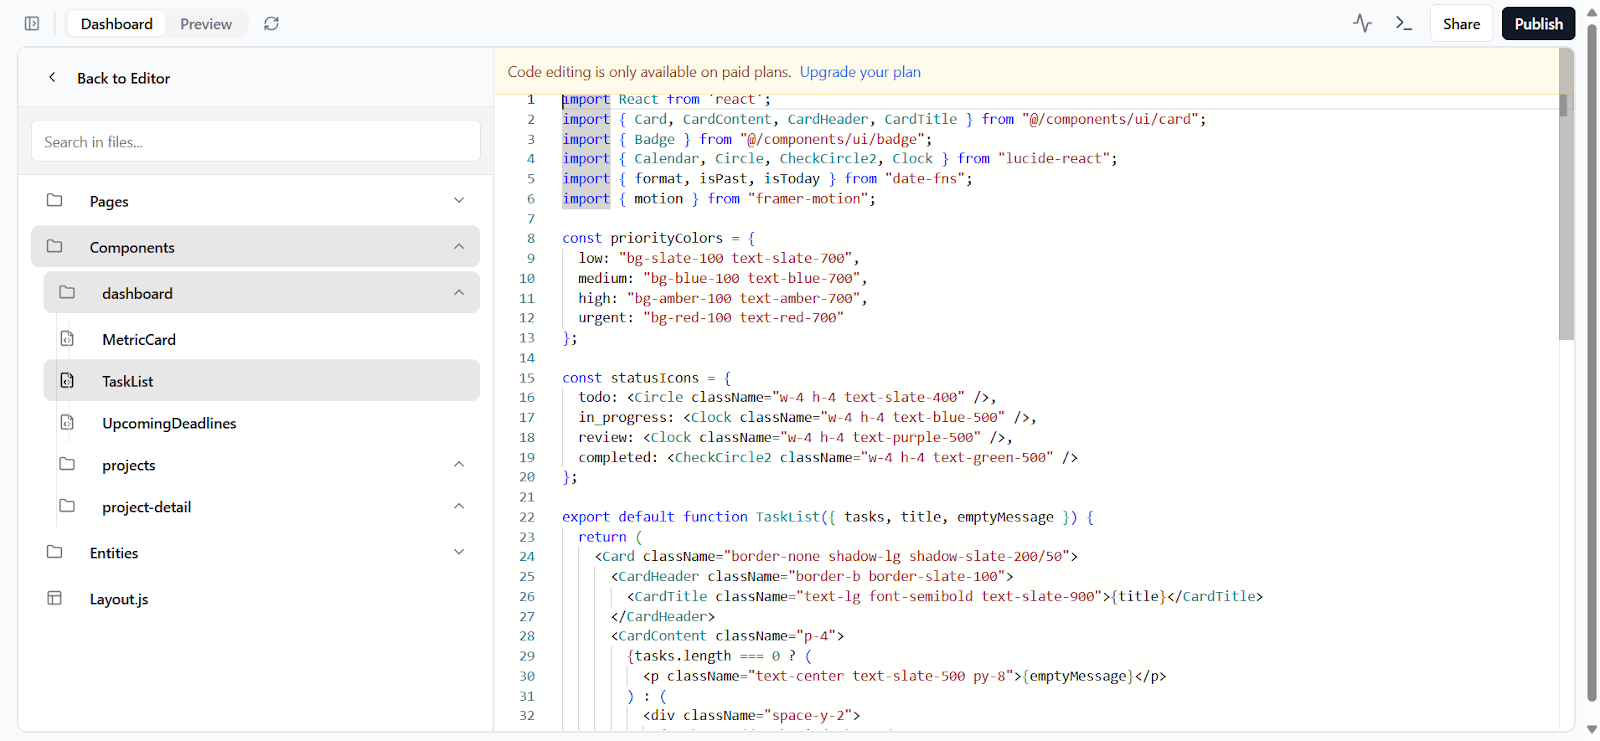
Task: Open the activity pulse icon
Action: [x=1362, y=23]
